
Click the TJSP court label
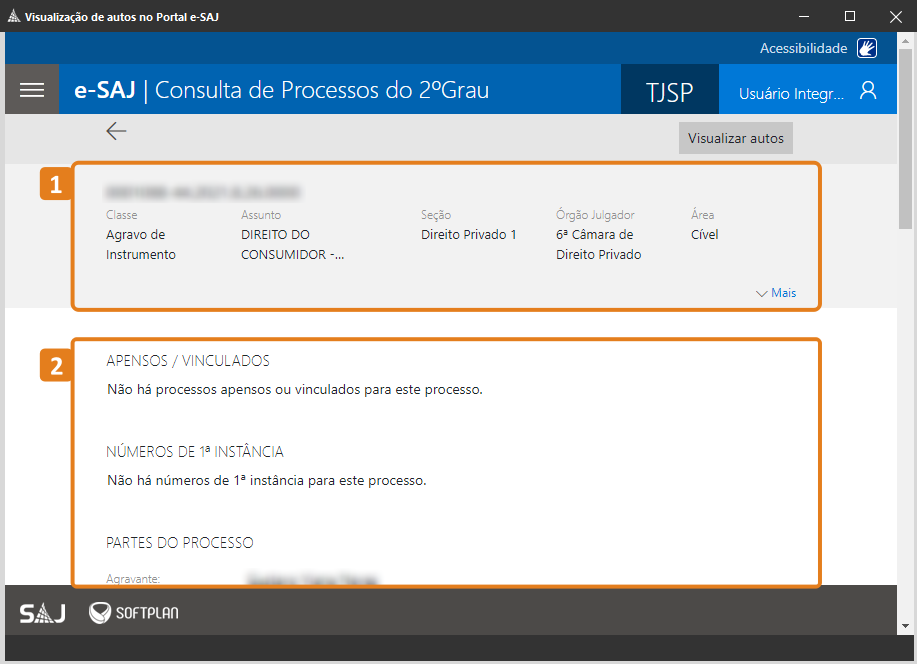(670, 90)
